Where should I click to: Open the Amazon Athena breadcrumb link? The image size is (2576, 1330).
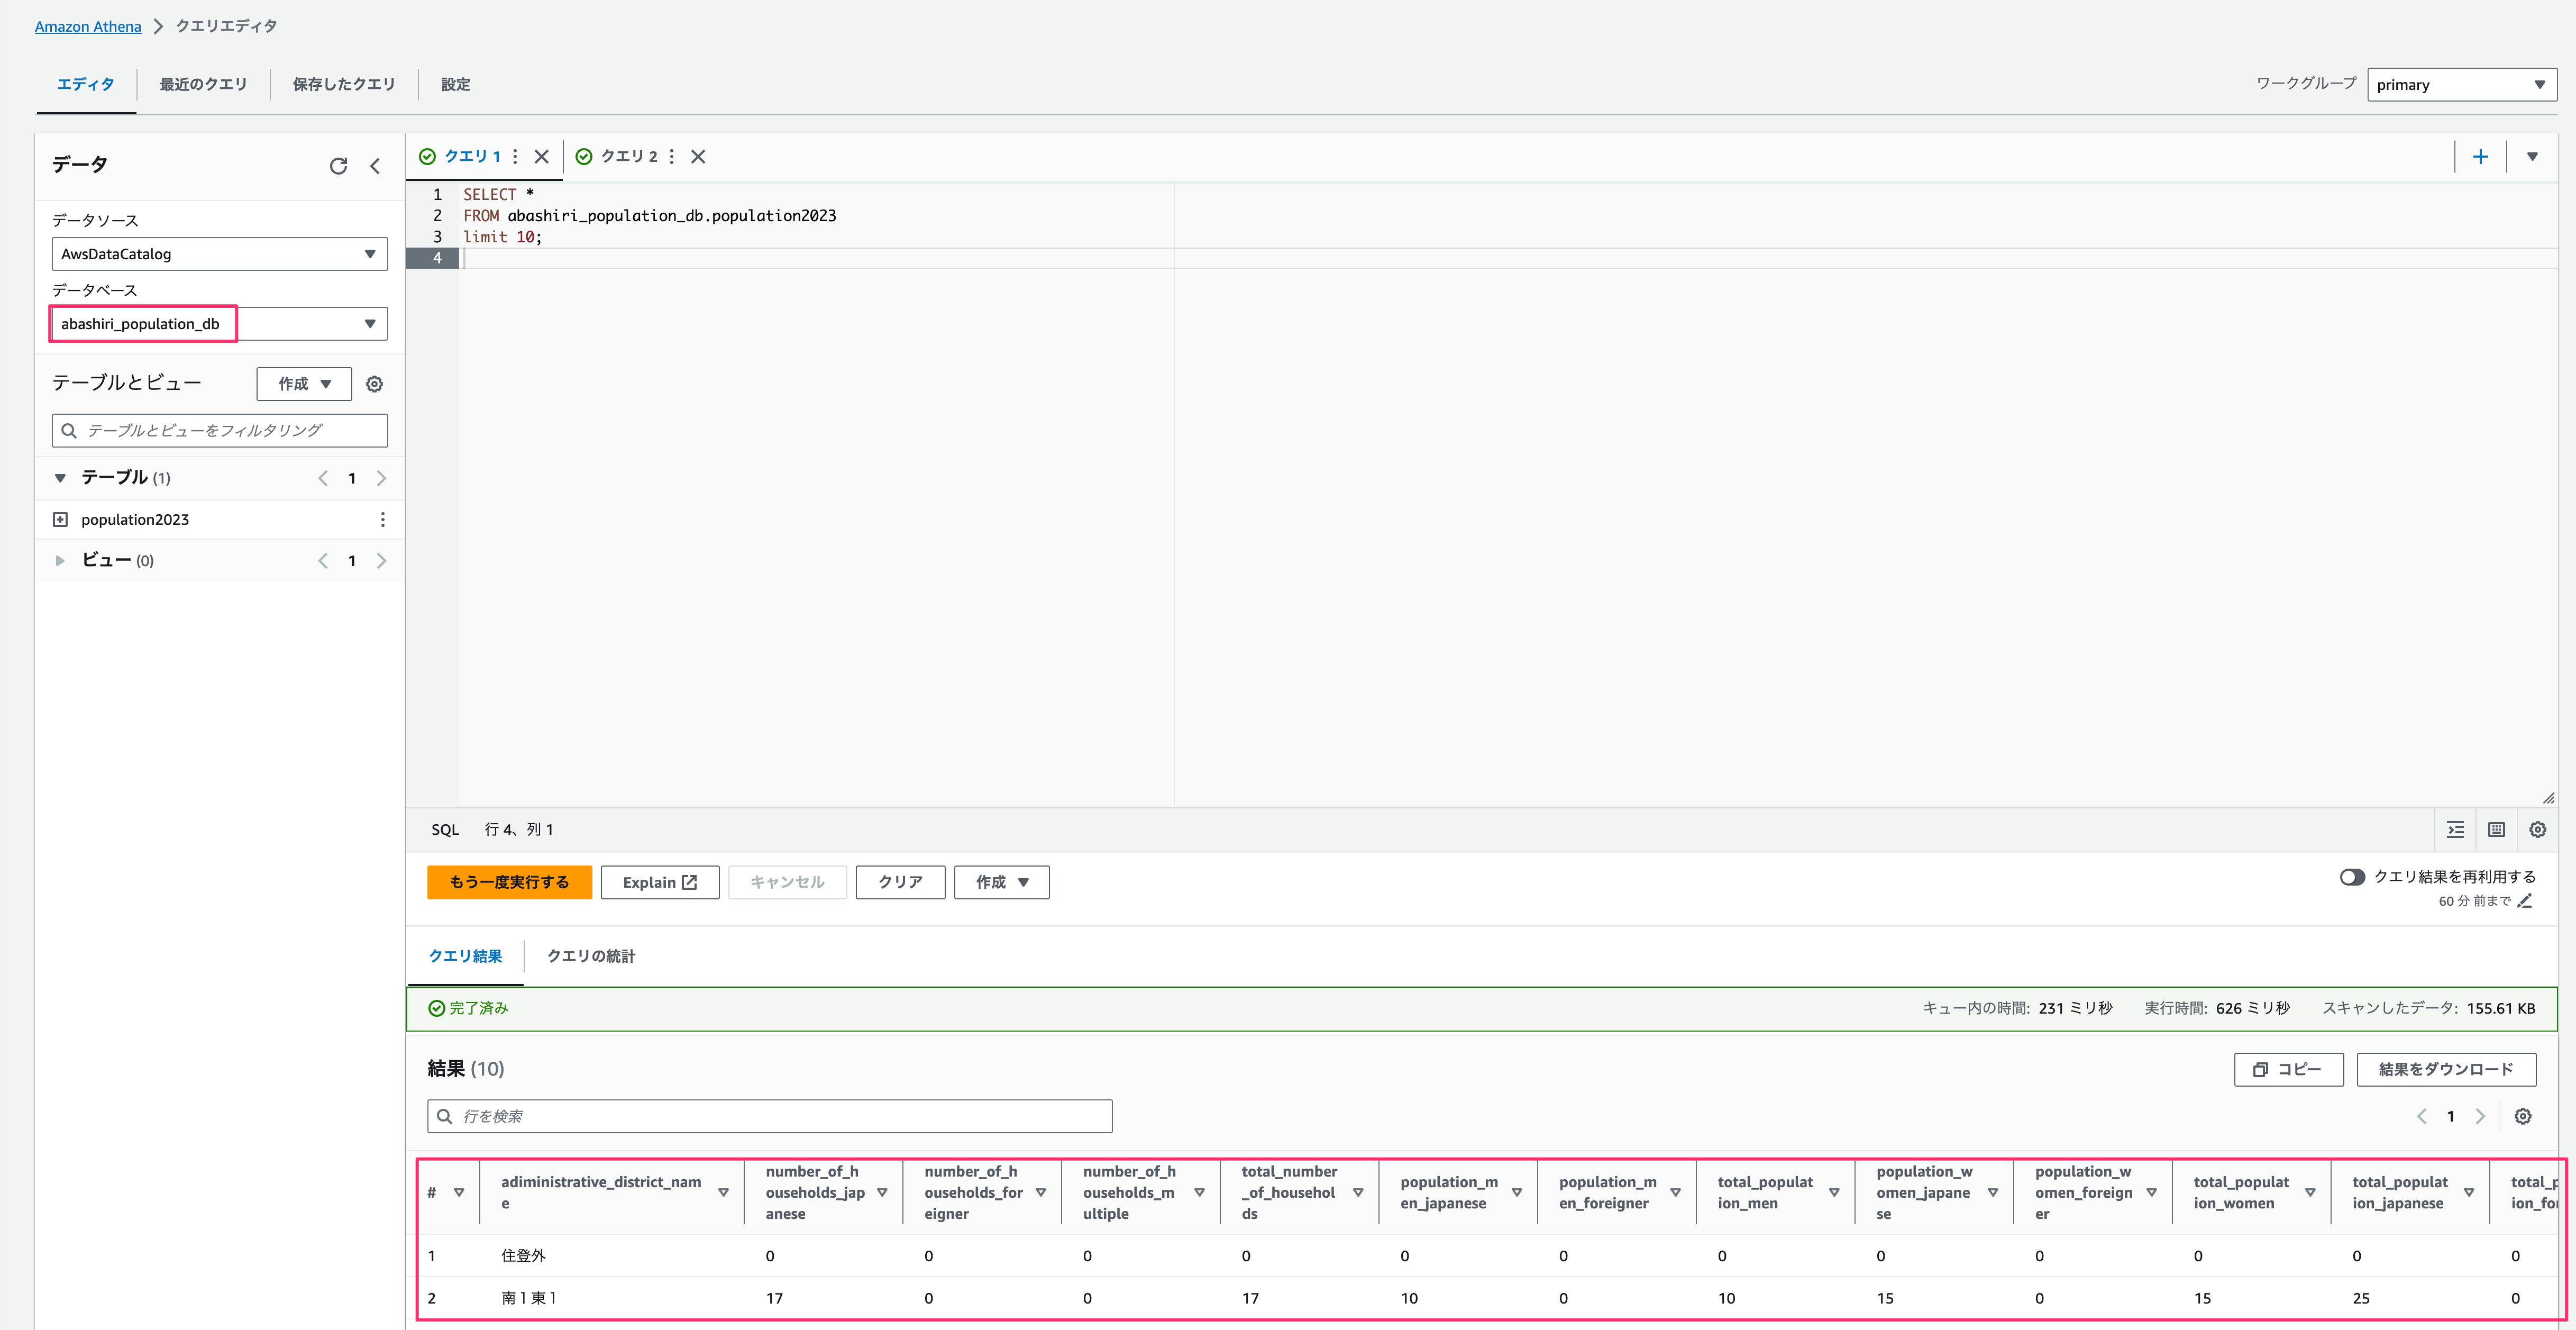pyautogui.click(x=88, y=25)
